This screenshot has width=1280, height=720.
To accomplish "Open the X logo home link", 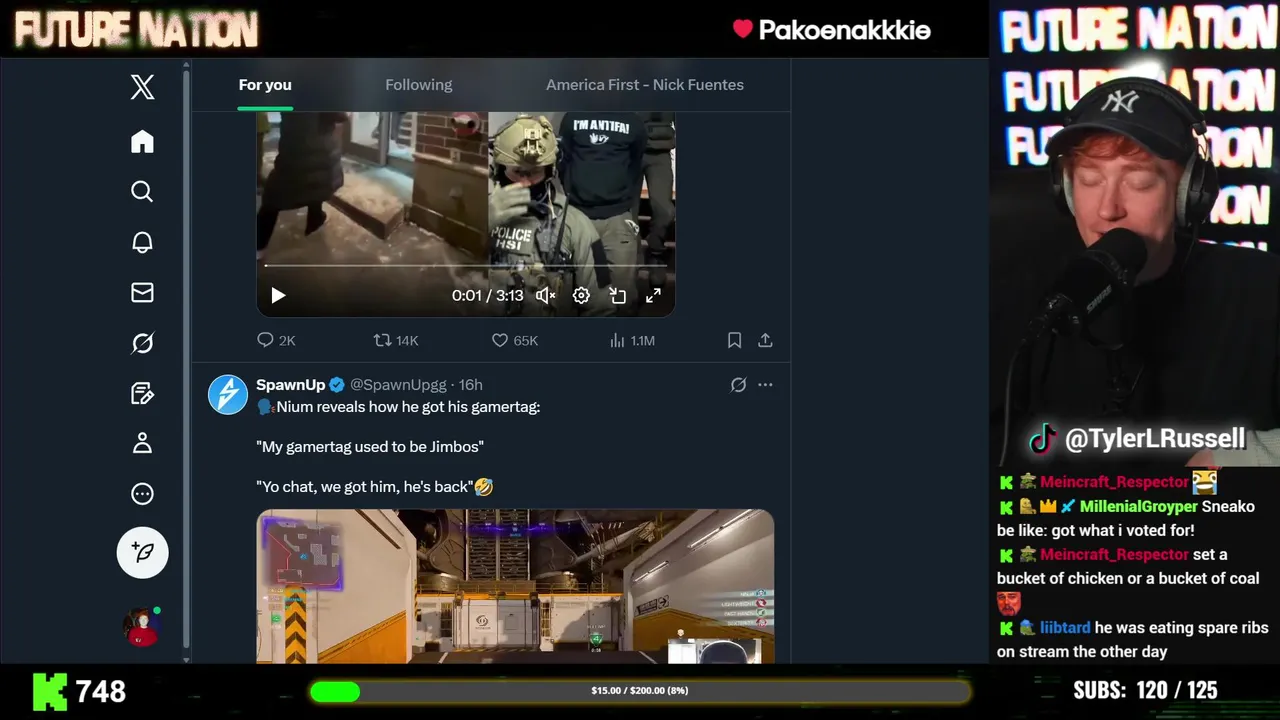I will 142,87.
